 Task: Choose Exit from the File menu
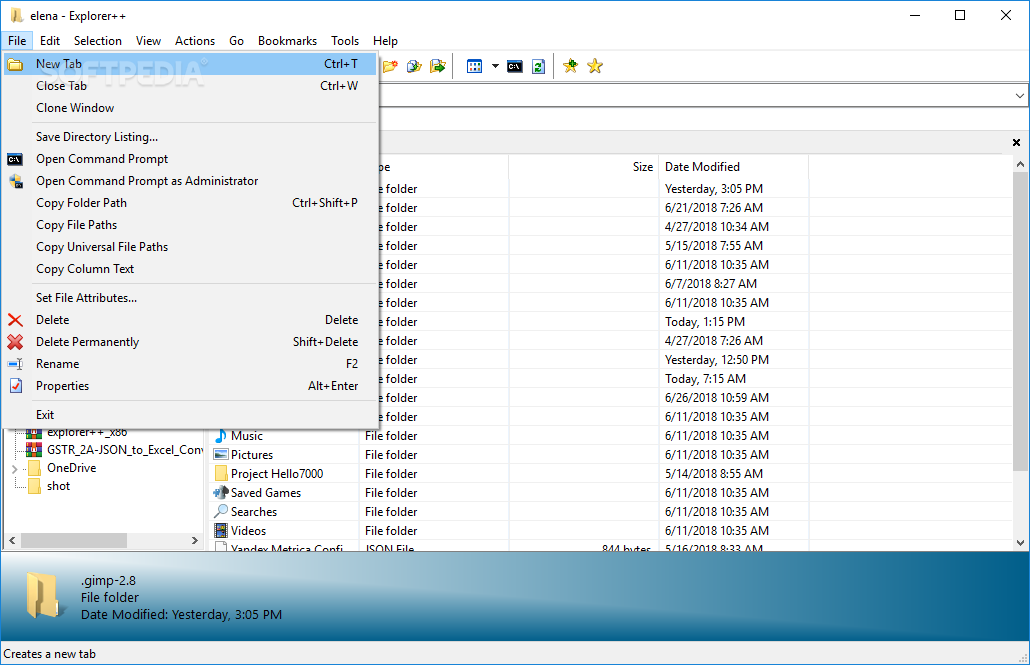coord(190,415)
